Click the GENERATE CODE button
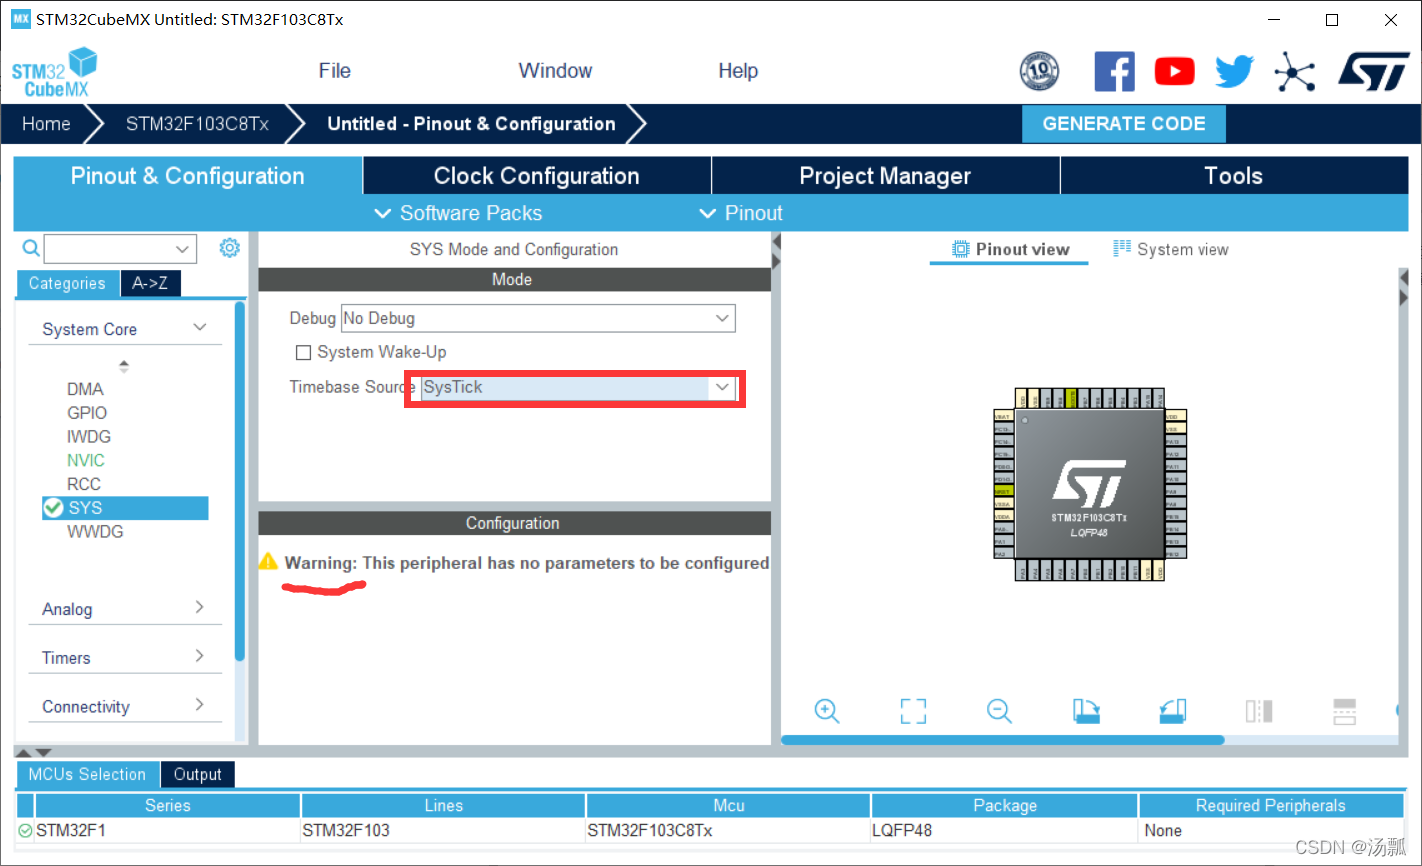Image resolution: width=1422 pixels, height=866 pixels. [1124, 124]
